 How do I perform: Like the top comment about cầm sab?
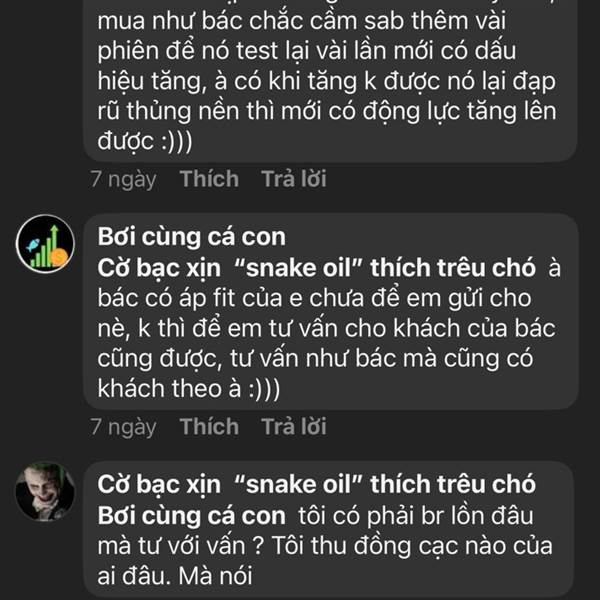[x=209, y=179]
